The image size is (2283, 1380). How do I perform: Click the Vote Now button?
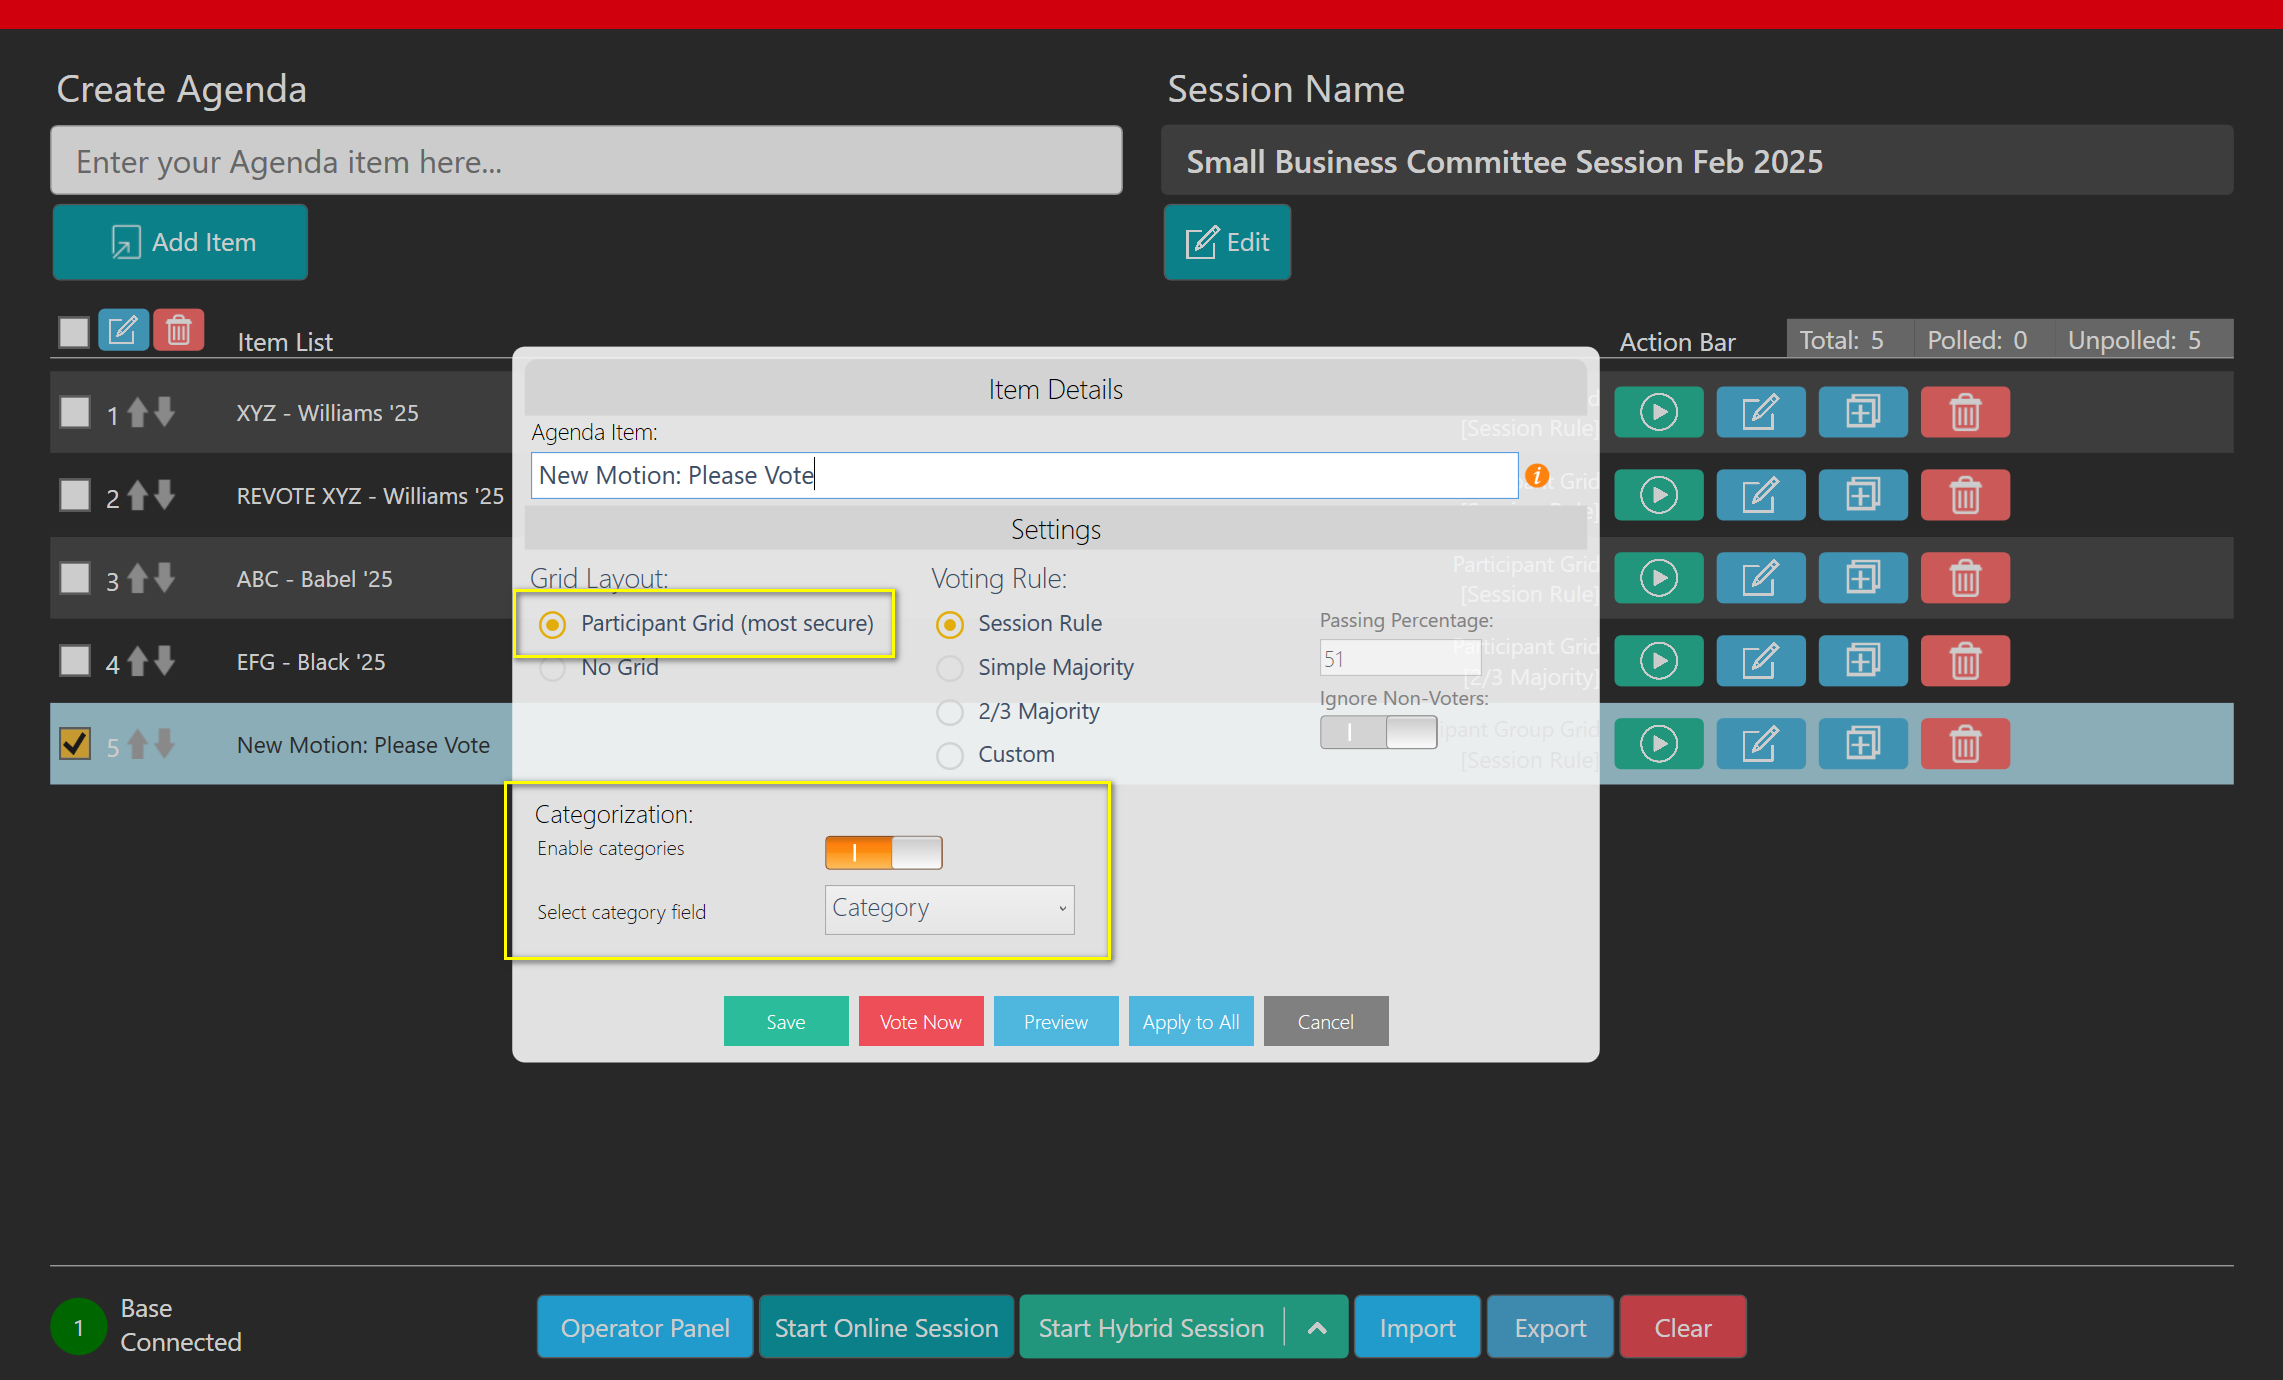pos(920,1022)
